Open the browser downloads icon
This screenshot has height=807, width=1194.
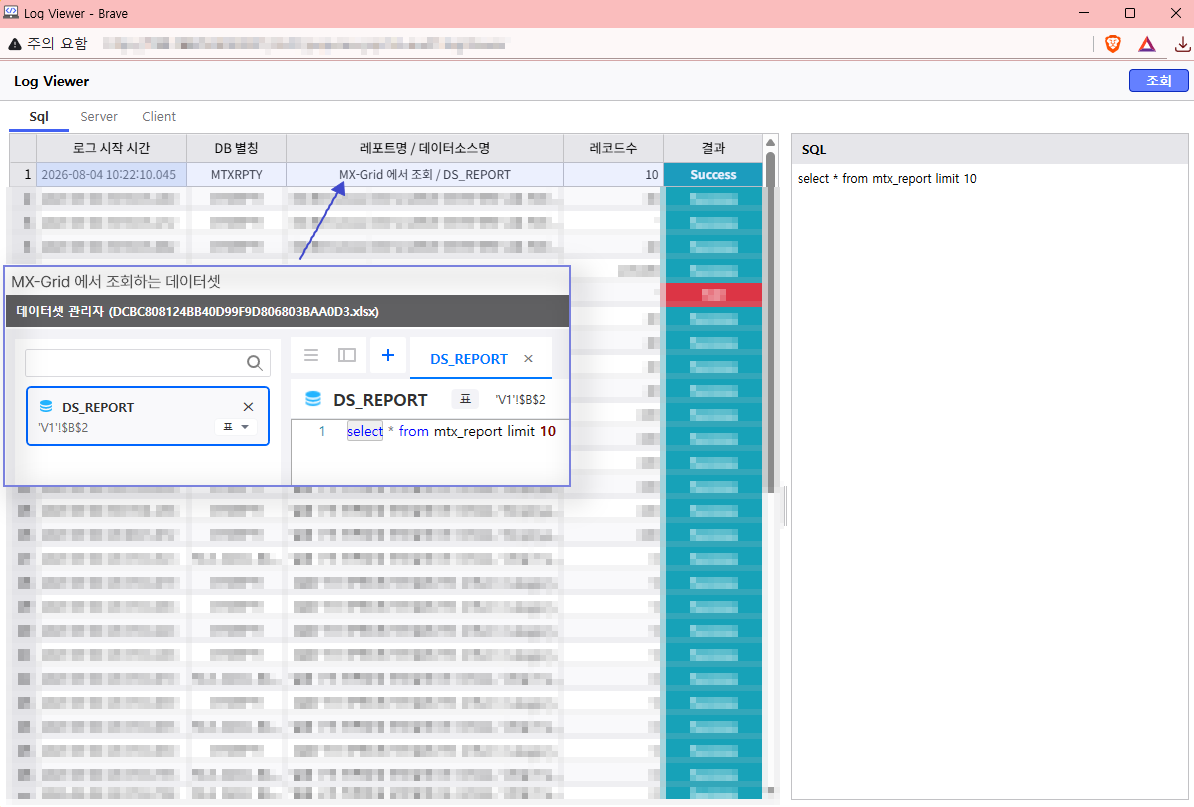click(1182, 44)
